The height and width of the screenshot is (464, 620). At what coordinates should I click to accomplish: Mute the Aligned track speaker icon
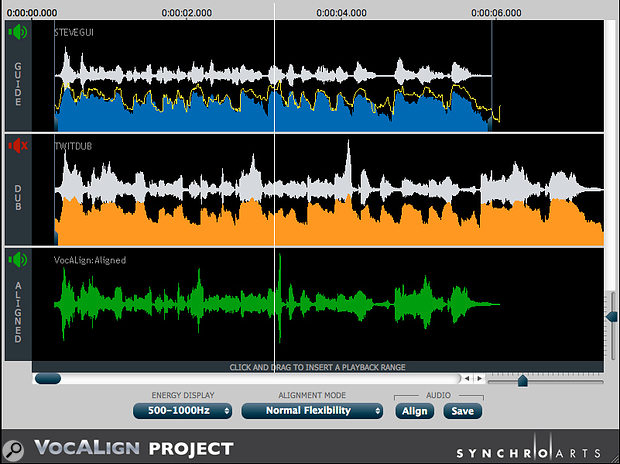(x=18, y=260)
